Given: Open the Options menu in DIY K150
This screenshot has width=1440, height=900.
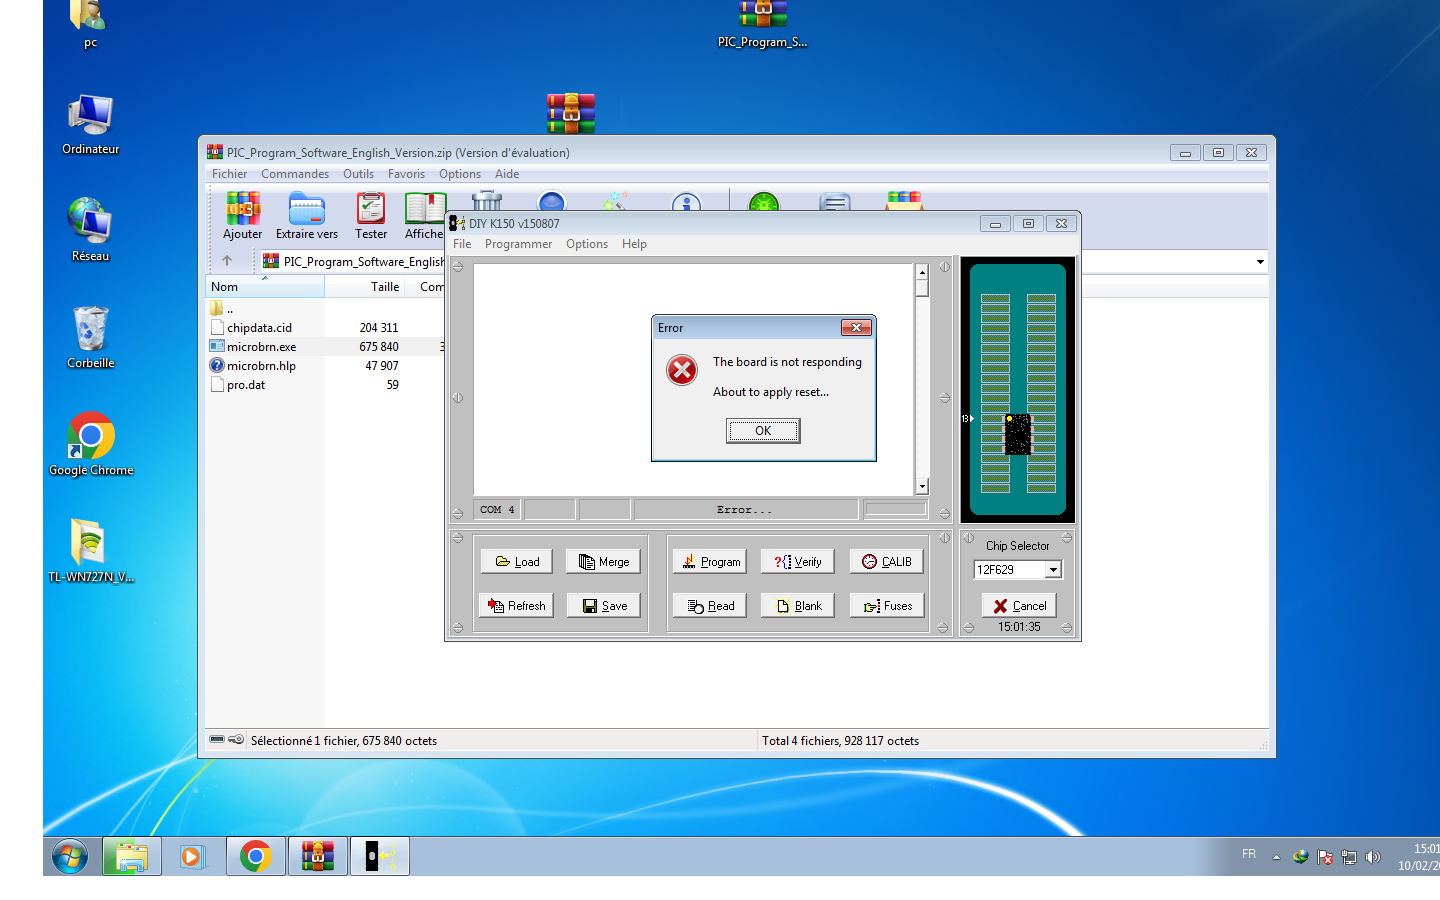Looking at the screenshot, I should click(586, 244).
